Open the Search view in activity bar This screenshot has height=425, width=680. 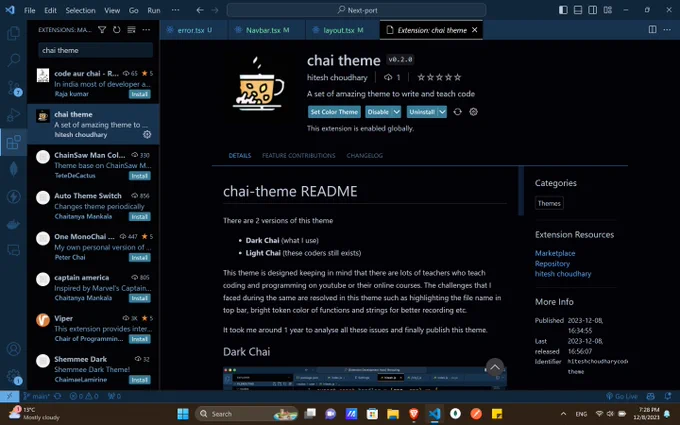pyautogui.click(x=13, y=60)
